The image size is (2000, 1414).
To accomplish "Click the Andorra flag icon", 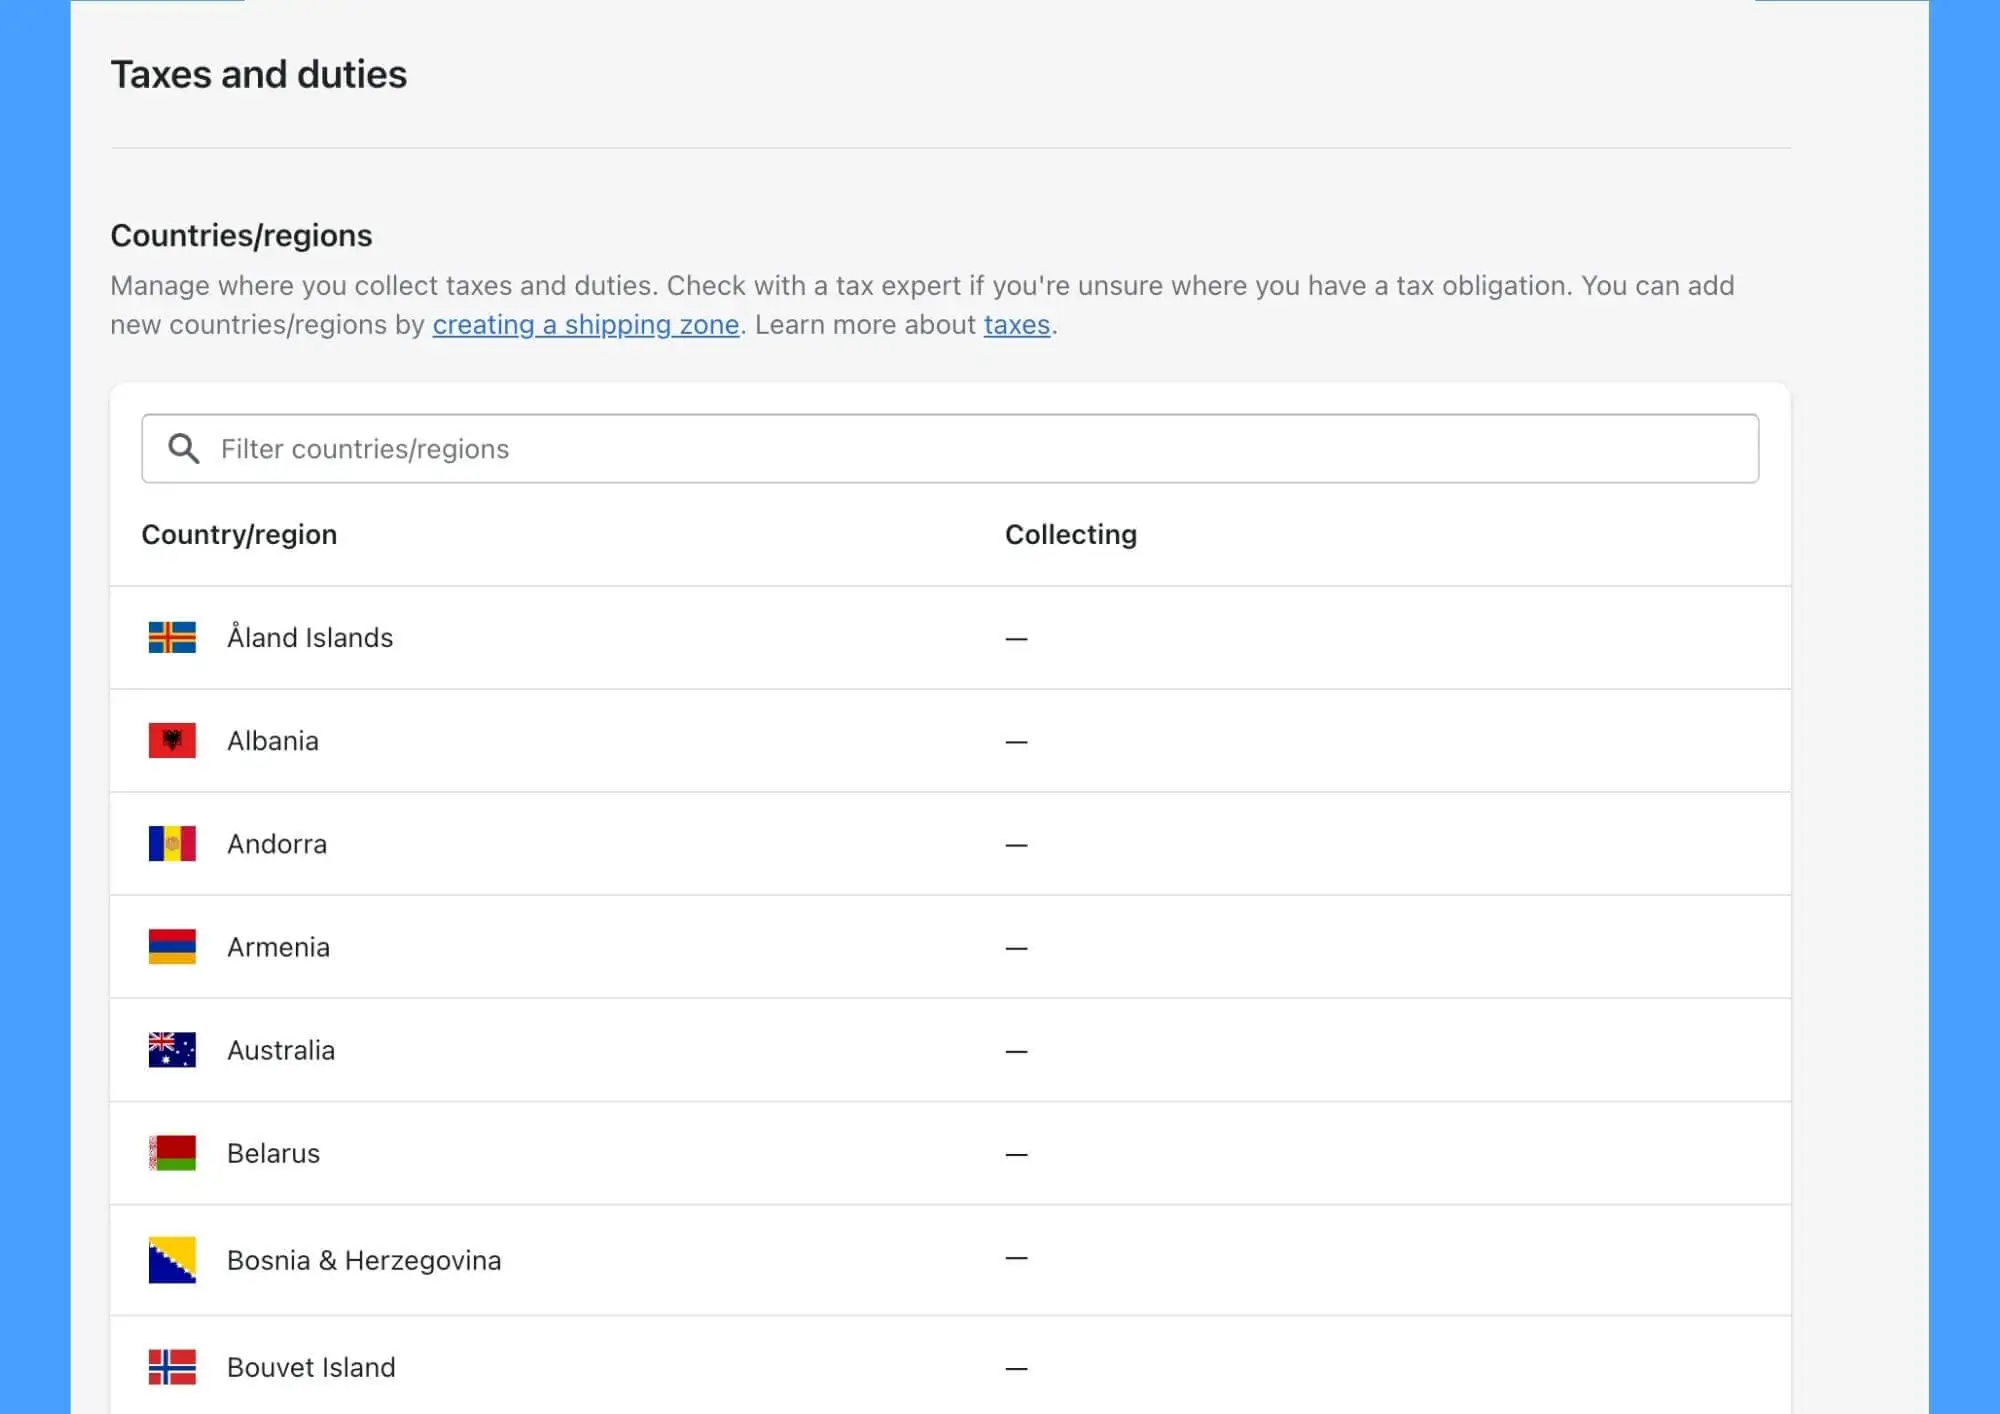I will point(172,843).
